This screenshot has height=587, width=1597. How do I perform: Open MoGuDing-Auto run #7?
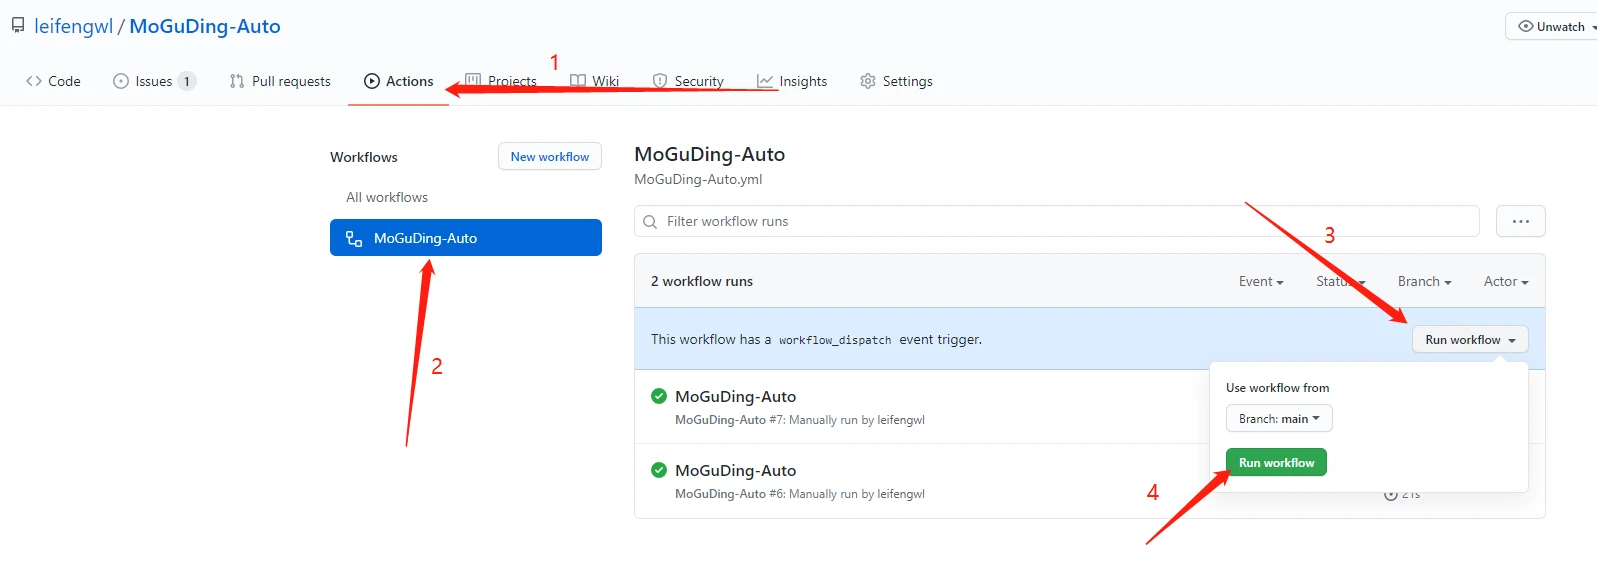(735, 397)
